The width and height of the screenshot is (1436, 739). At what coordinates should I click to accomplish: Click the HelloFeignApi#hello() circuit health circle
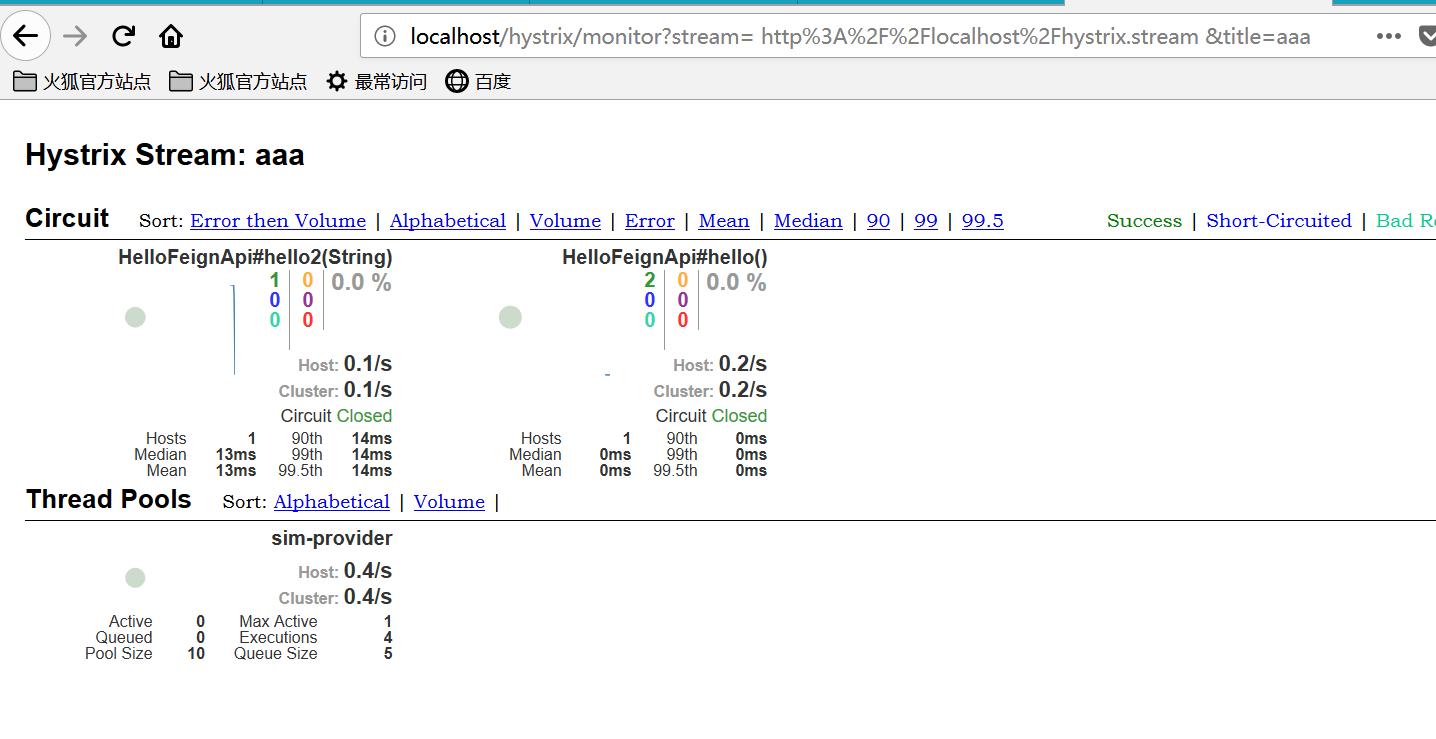[x=510, y=317]
